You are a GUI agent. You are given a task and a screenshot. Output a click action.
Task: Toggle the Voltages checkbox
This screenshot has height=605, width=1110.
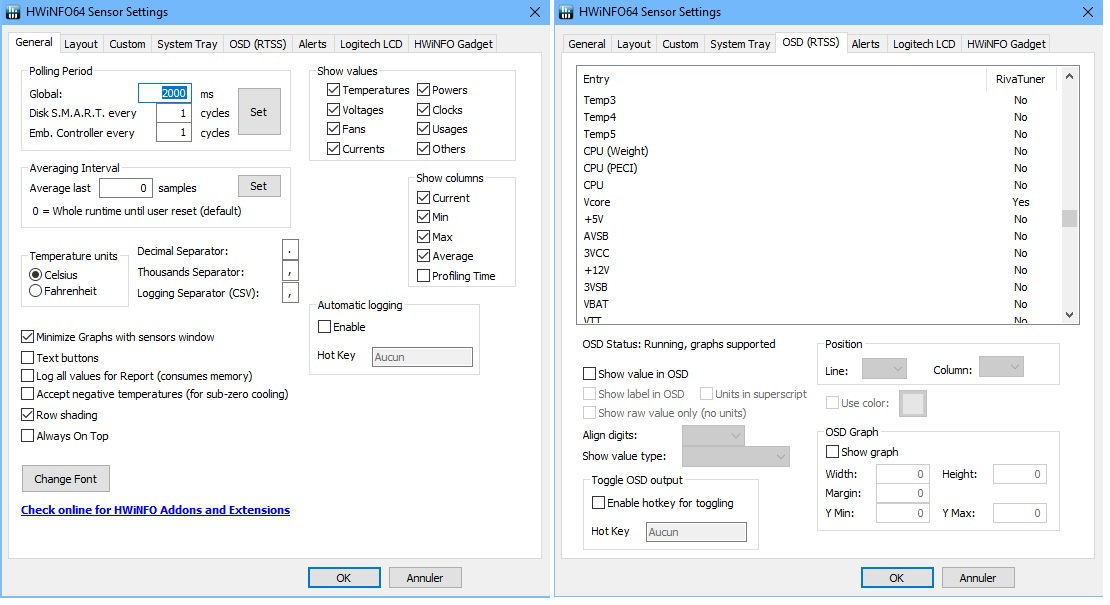click(333, 110)
